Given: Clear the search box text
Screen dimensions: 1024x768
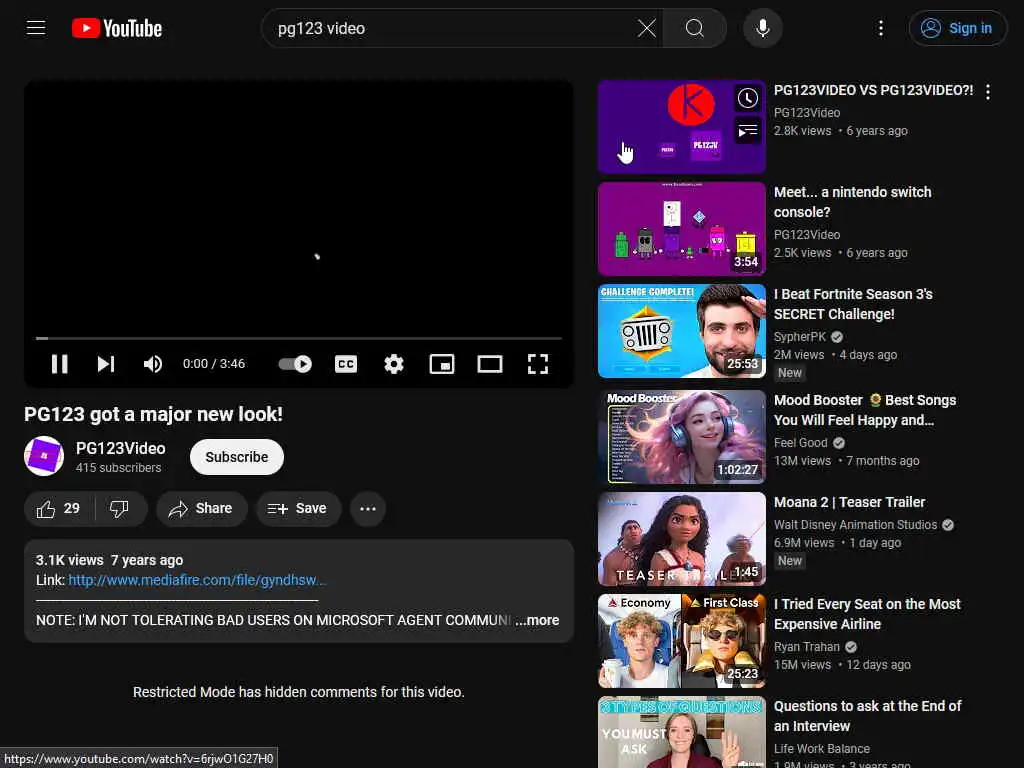Looking at the screenshot, I should [x=647, y=28].
